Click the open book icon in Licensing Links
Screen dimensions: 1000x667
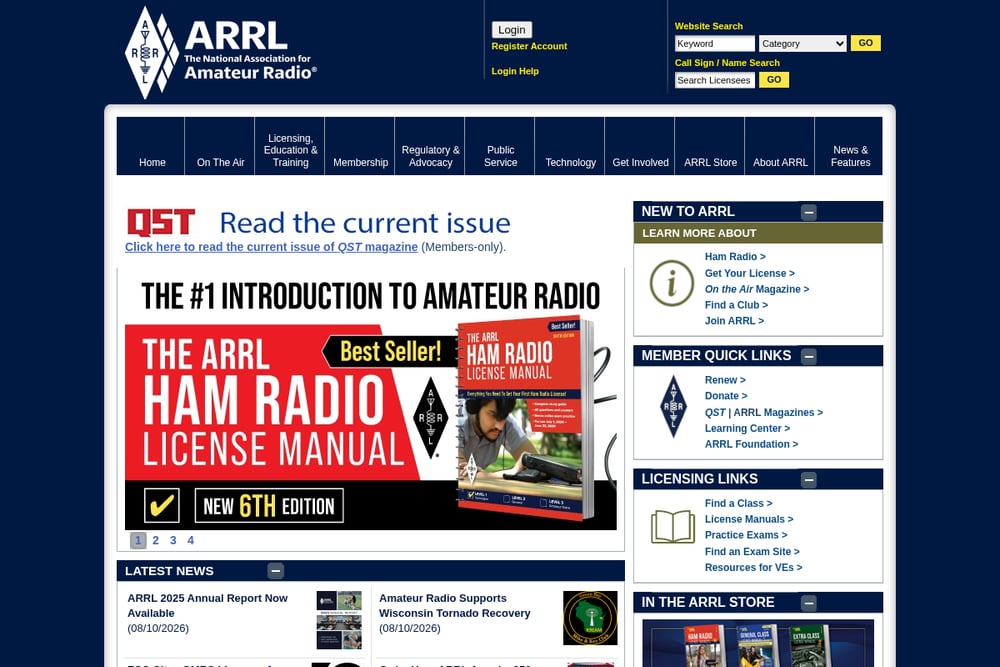[x=673, y=527]
